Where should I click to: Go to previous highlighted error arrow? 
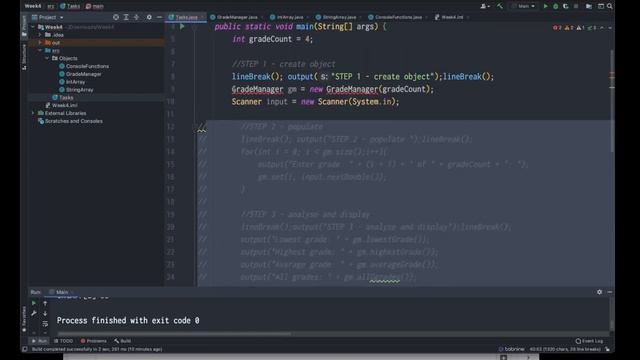tap(602, 28)
